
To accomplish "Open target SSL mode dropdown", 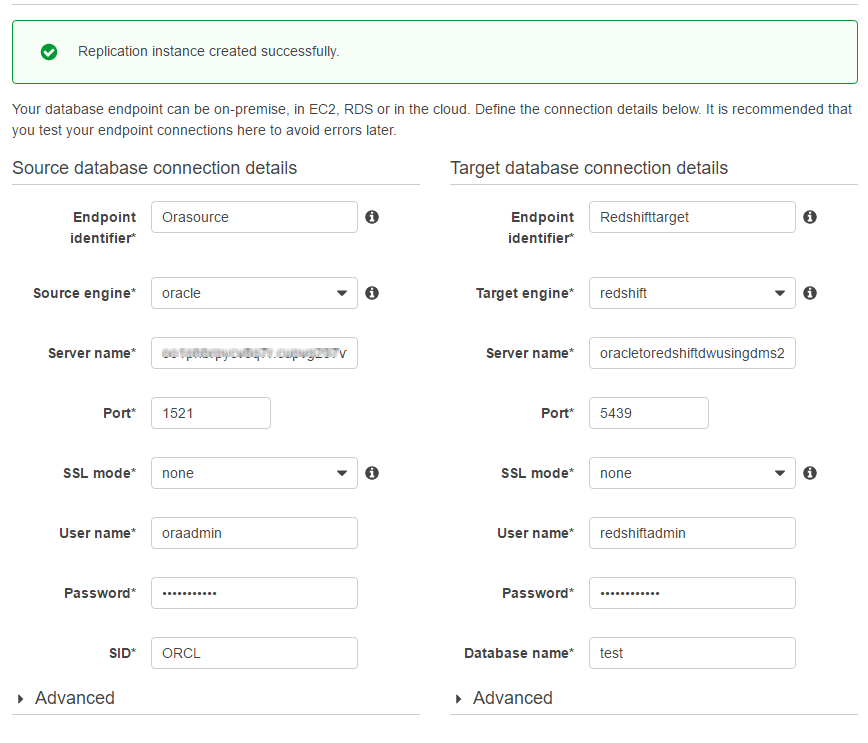I will (x=692, y=473).
